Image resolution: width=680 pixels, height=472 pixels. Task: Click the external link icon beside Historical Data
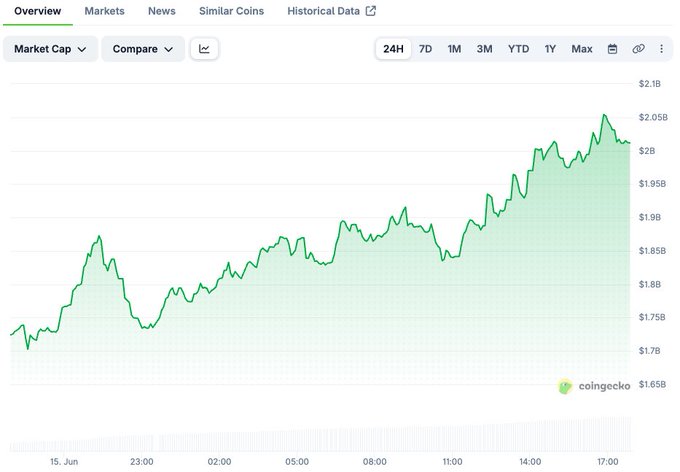tap(371, 11)
